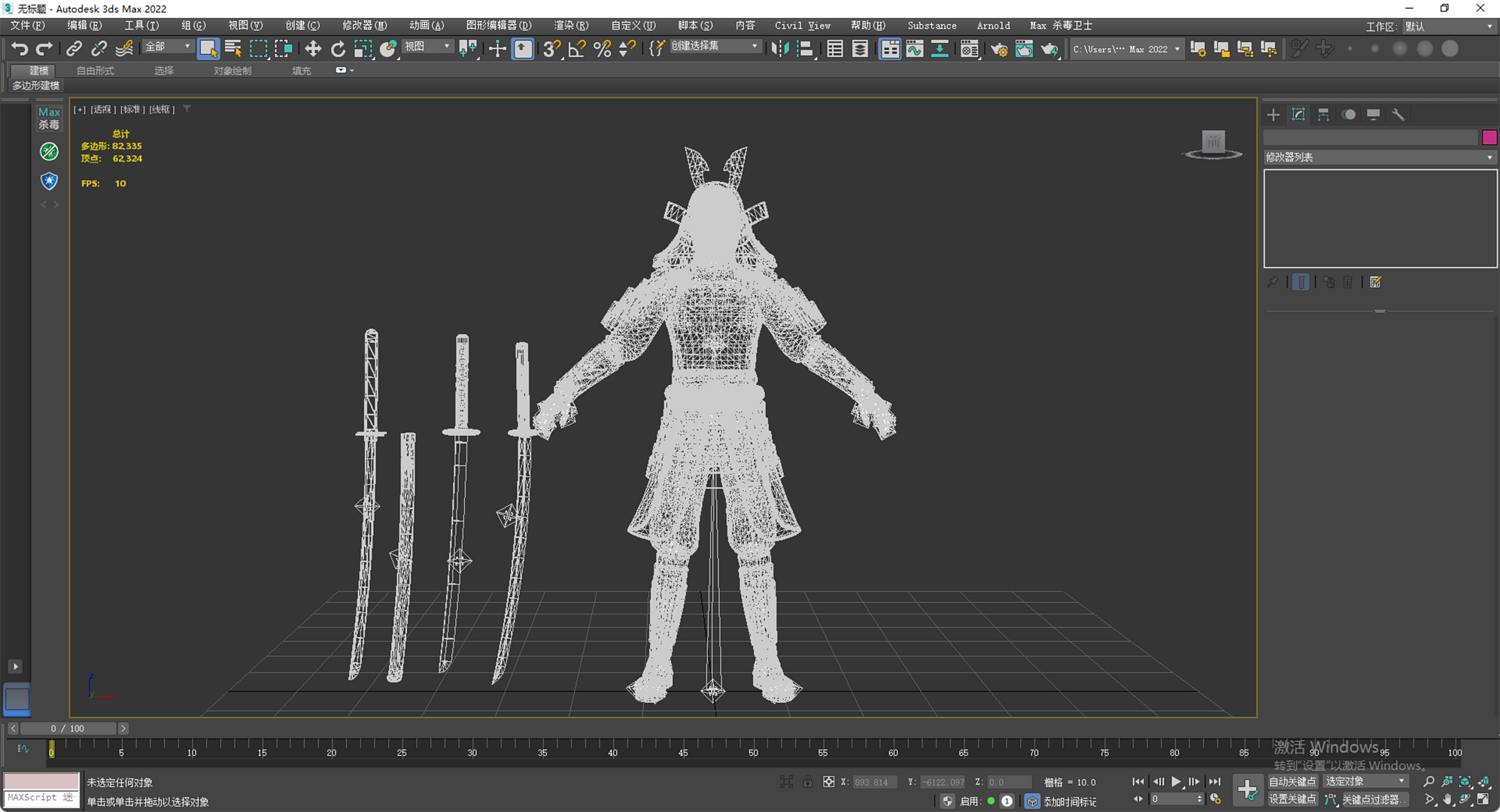The width and height of the screenshot is (1500, 812).
Task: Open the Curve Editor icon
Action: pos(915,48)
